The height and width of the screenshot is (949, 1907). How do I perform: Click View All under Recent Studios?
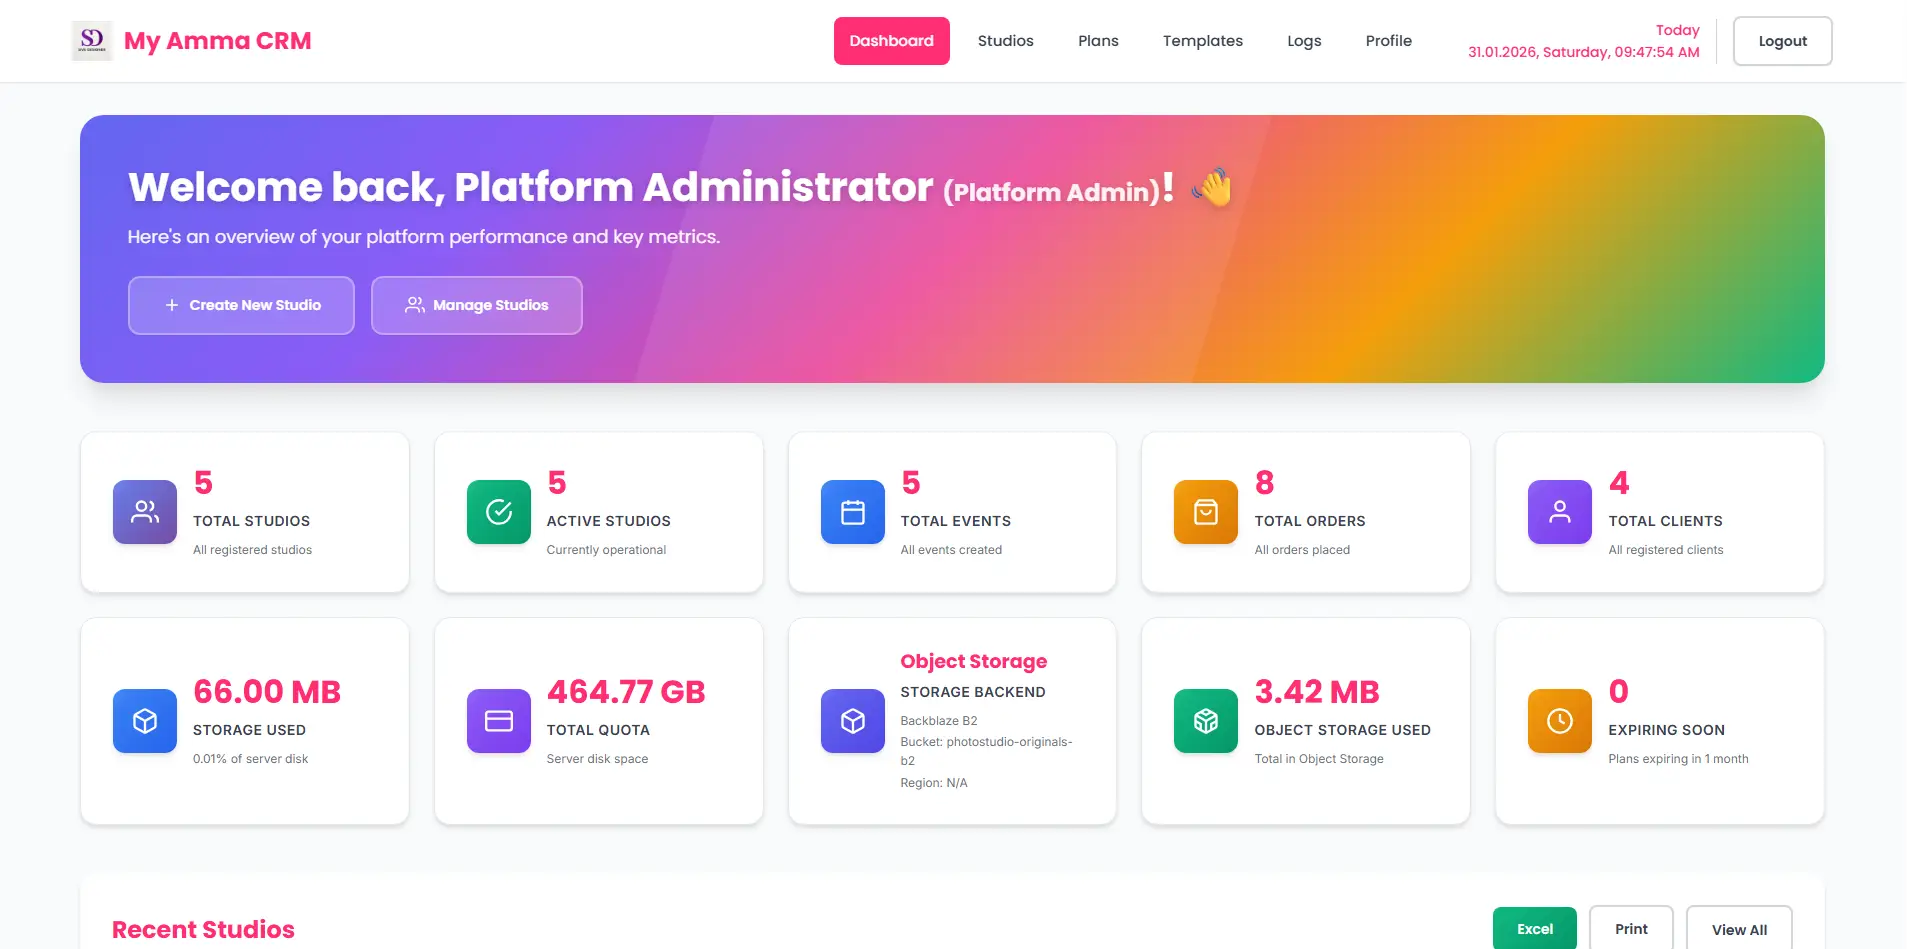point(1739,928)
